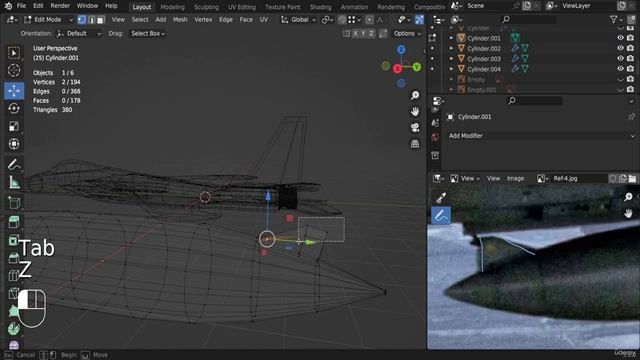640x360 pixels.
Task: Open the Edit Mode dropdown
Action: 48,20
